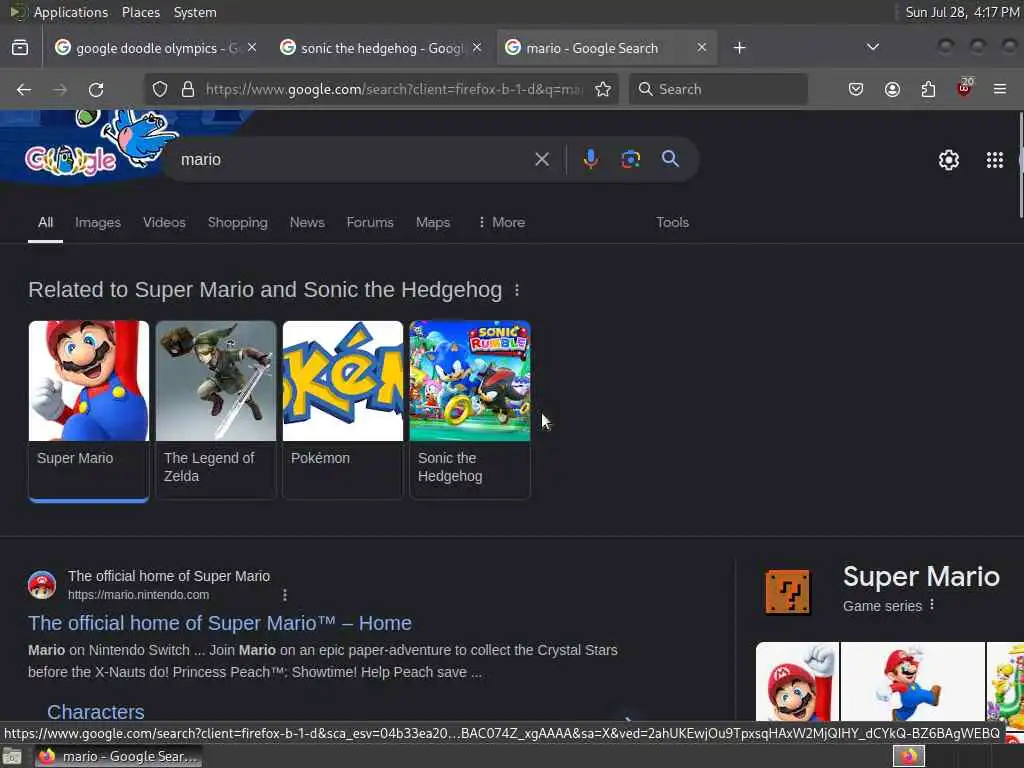
Task: Click the Firefox icon in the system tray
Action: 909,756
